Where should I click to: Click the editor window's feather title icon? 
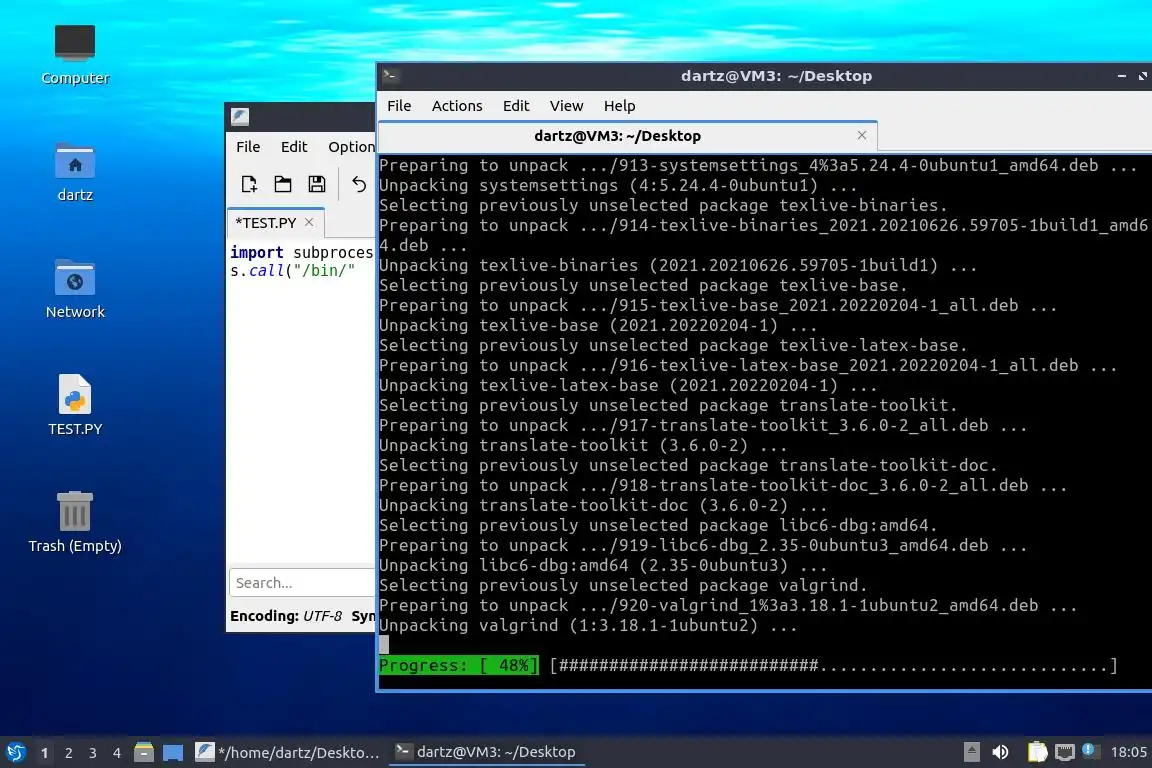point(240,116)
